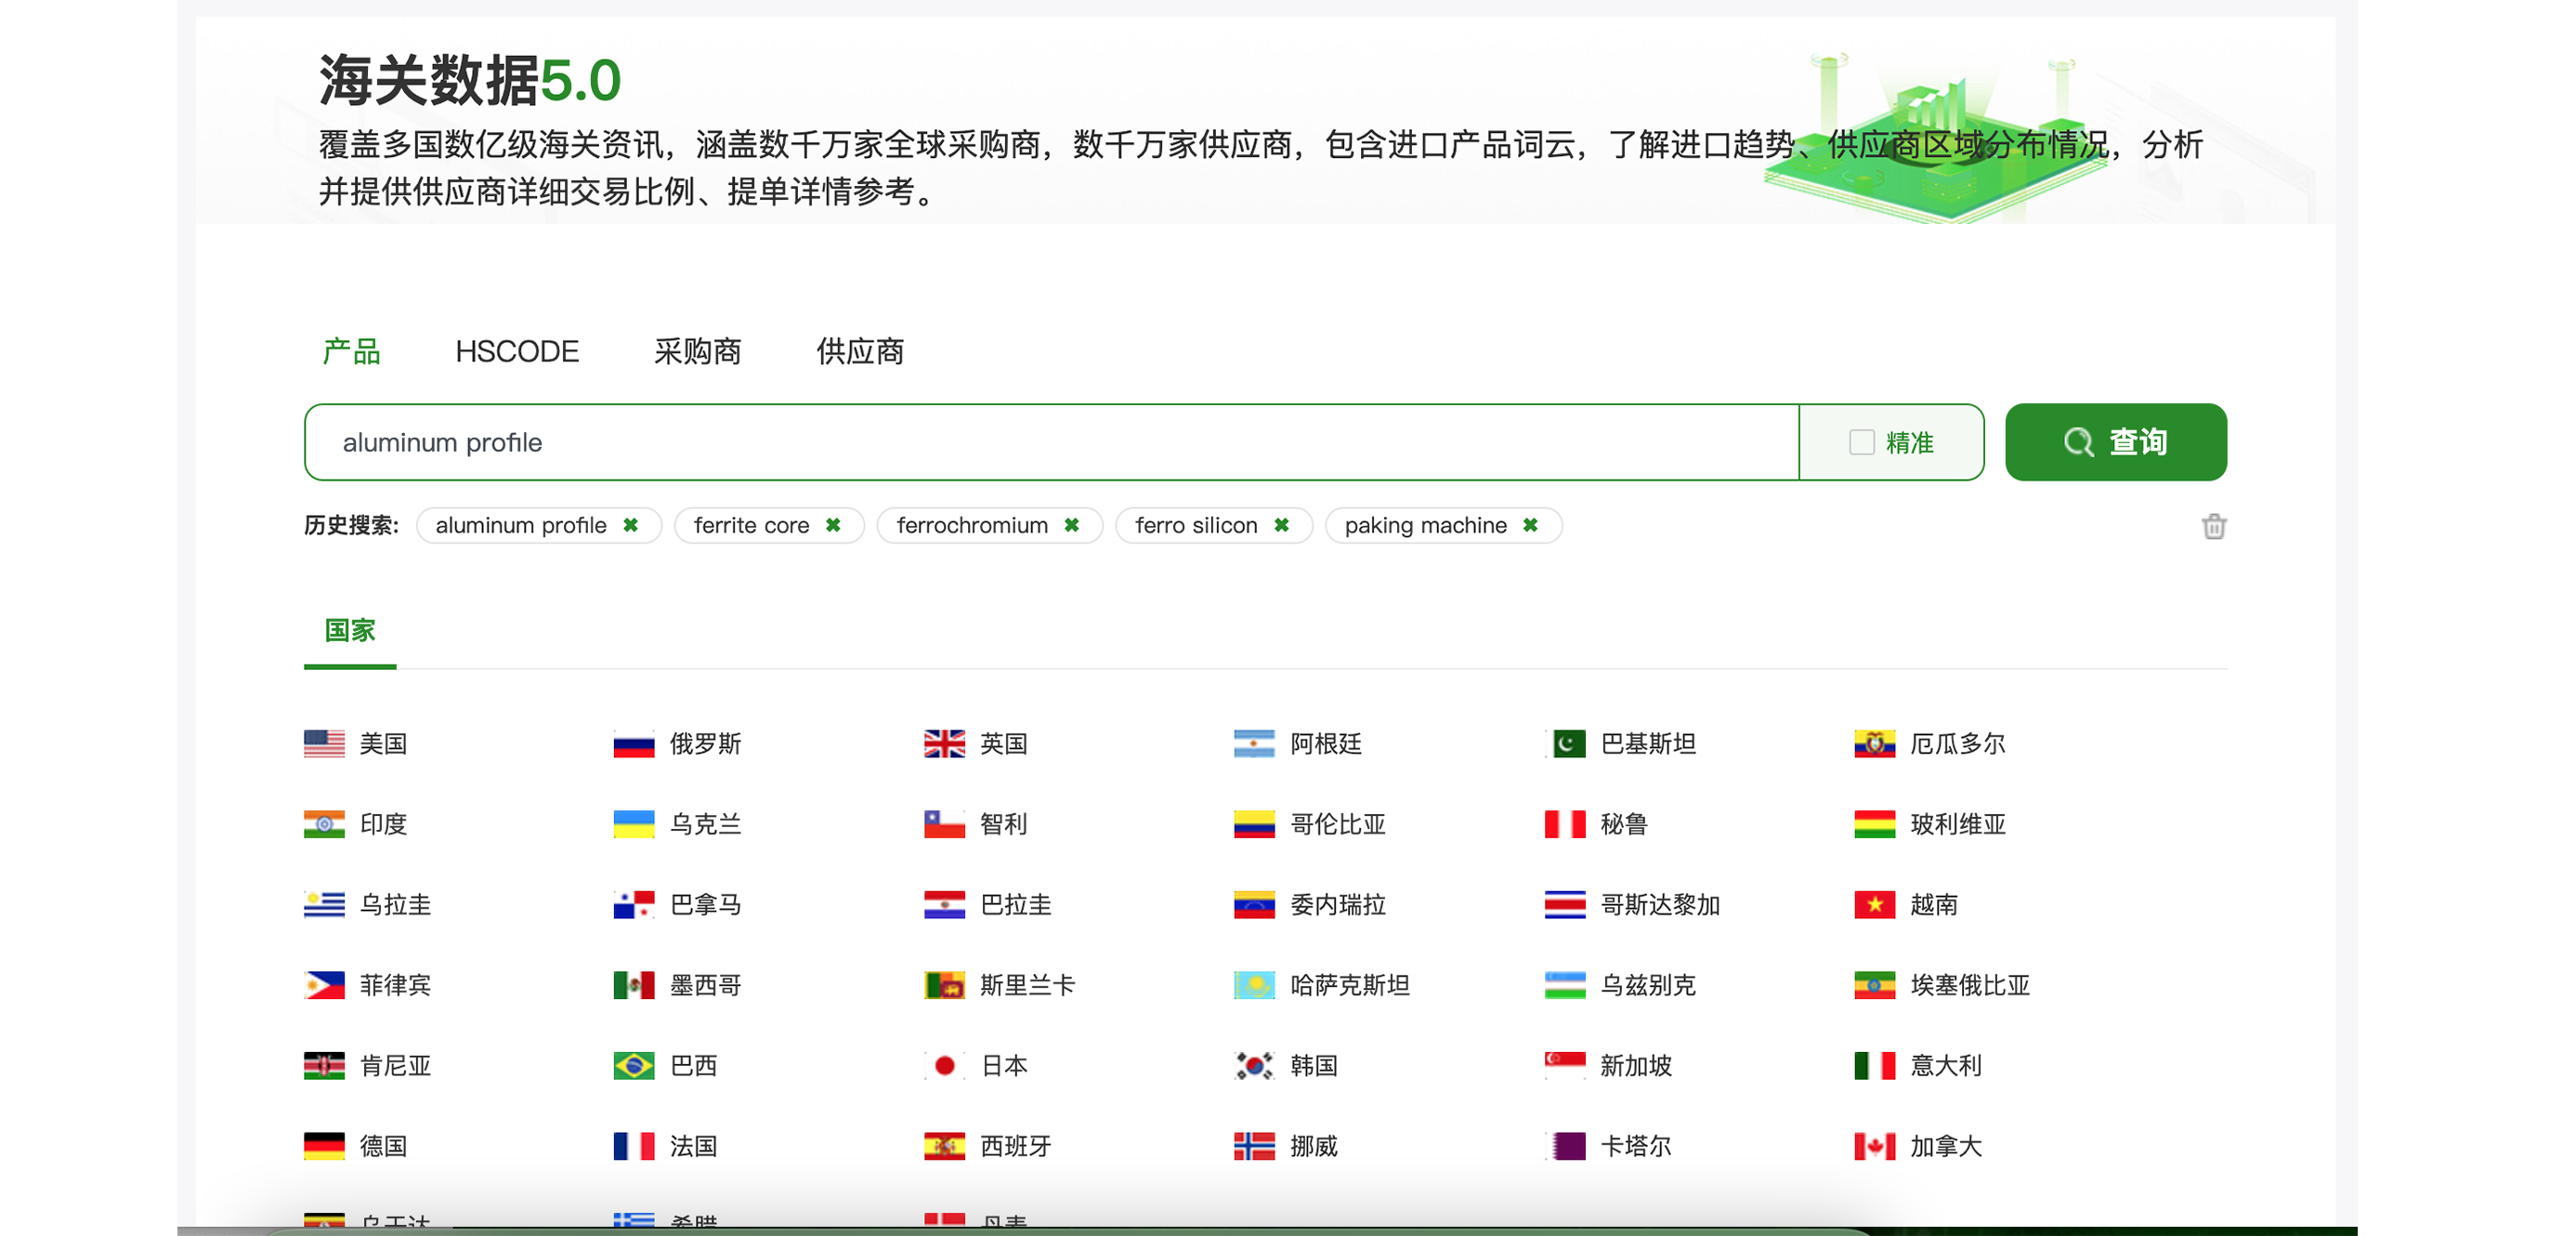The height and width of the screenshot is (1236, 2576).
Task: Remove paking machine from search history
Action: coord(1530,525)
